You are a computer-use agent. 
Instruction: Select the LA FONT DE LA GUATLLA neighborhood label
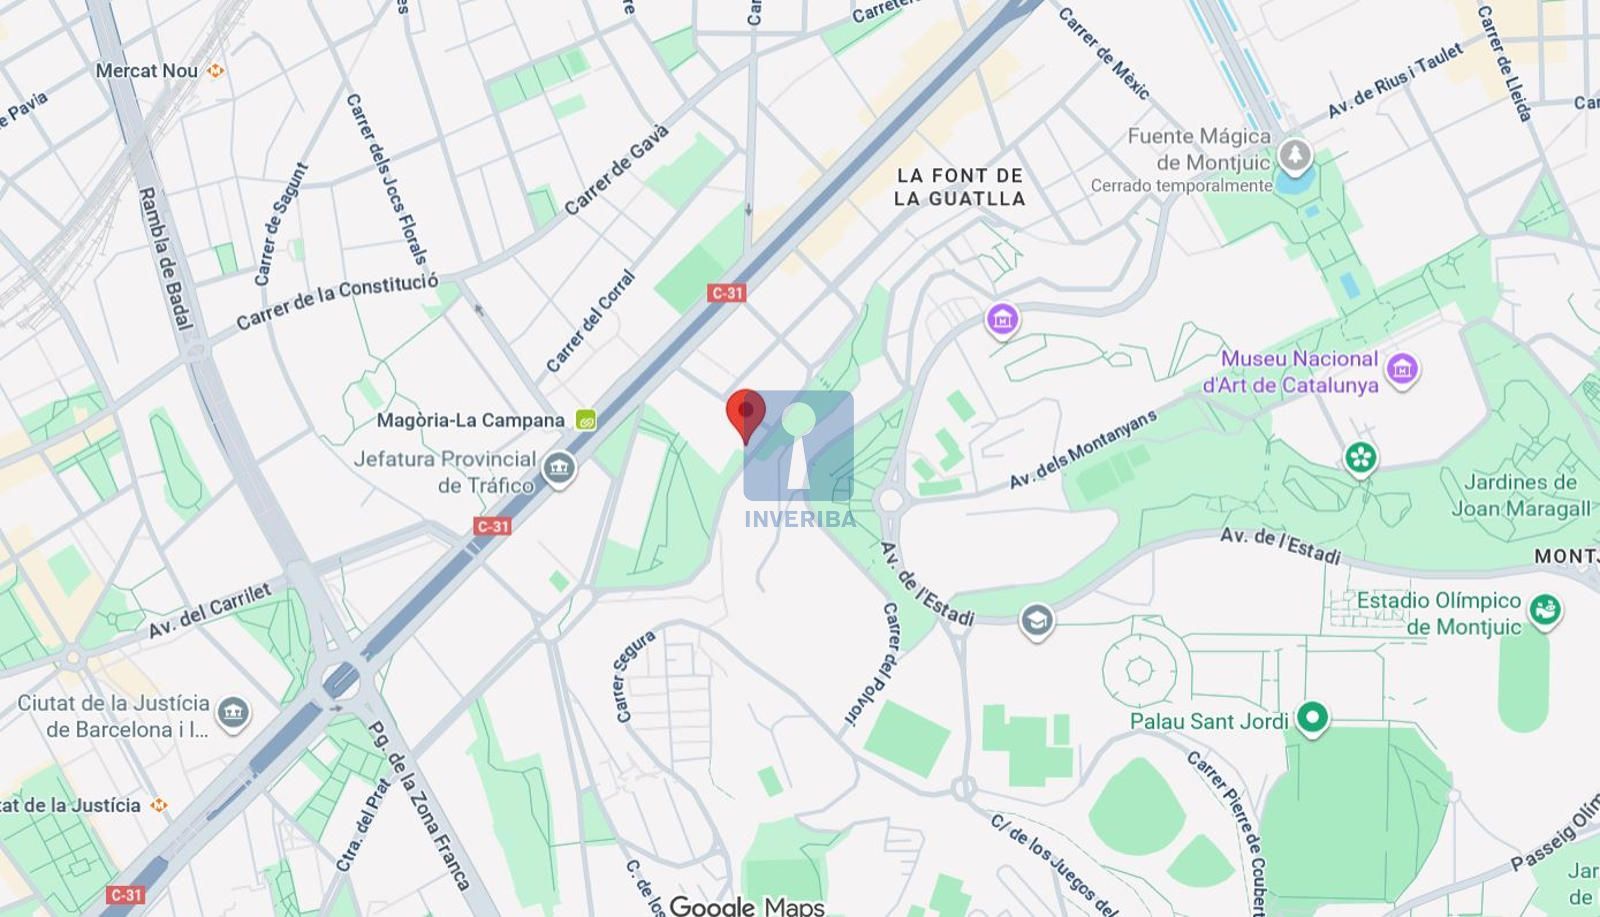pos(960,187)
